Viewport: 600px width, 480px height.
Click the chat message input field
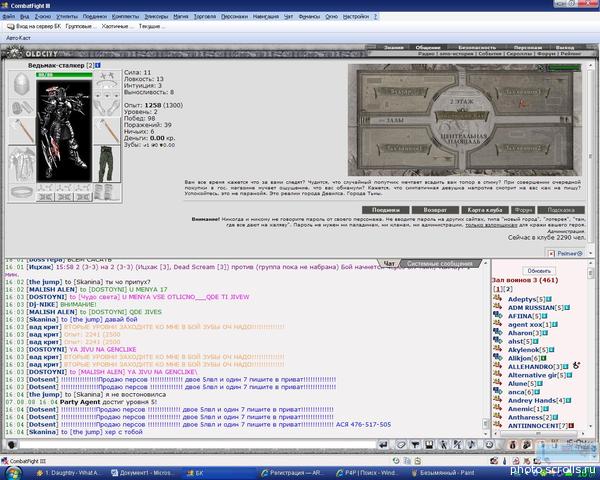[197, 445]
